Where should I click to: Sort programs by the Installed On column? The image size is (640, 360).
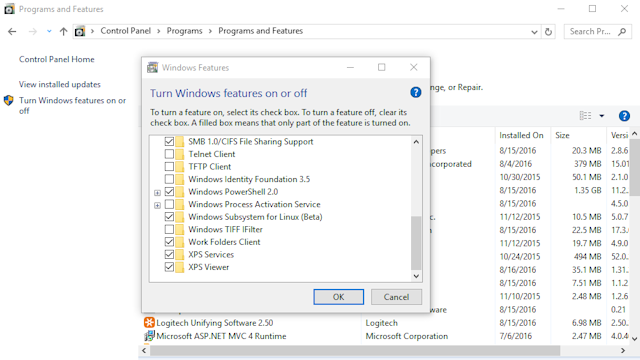(521, 136)
